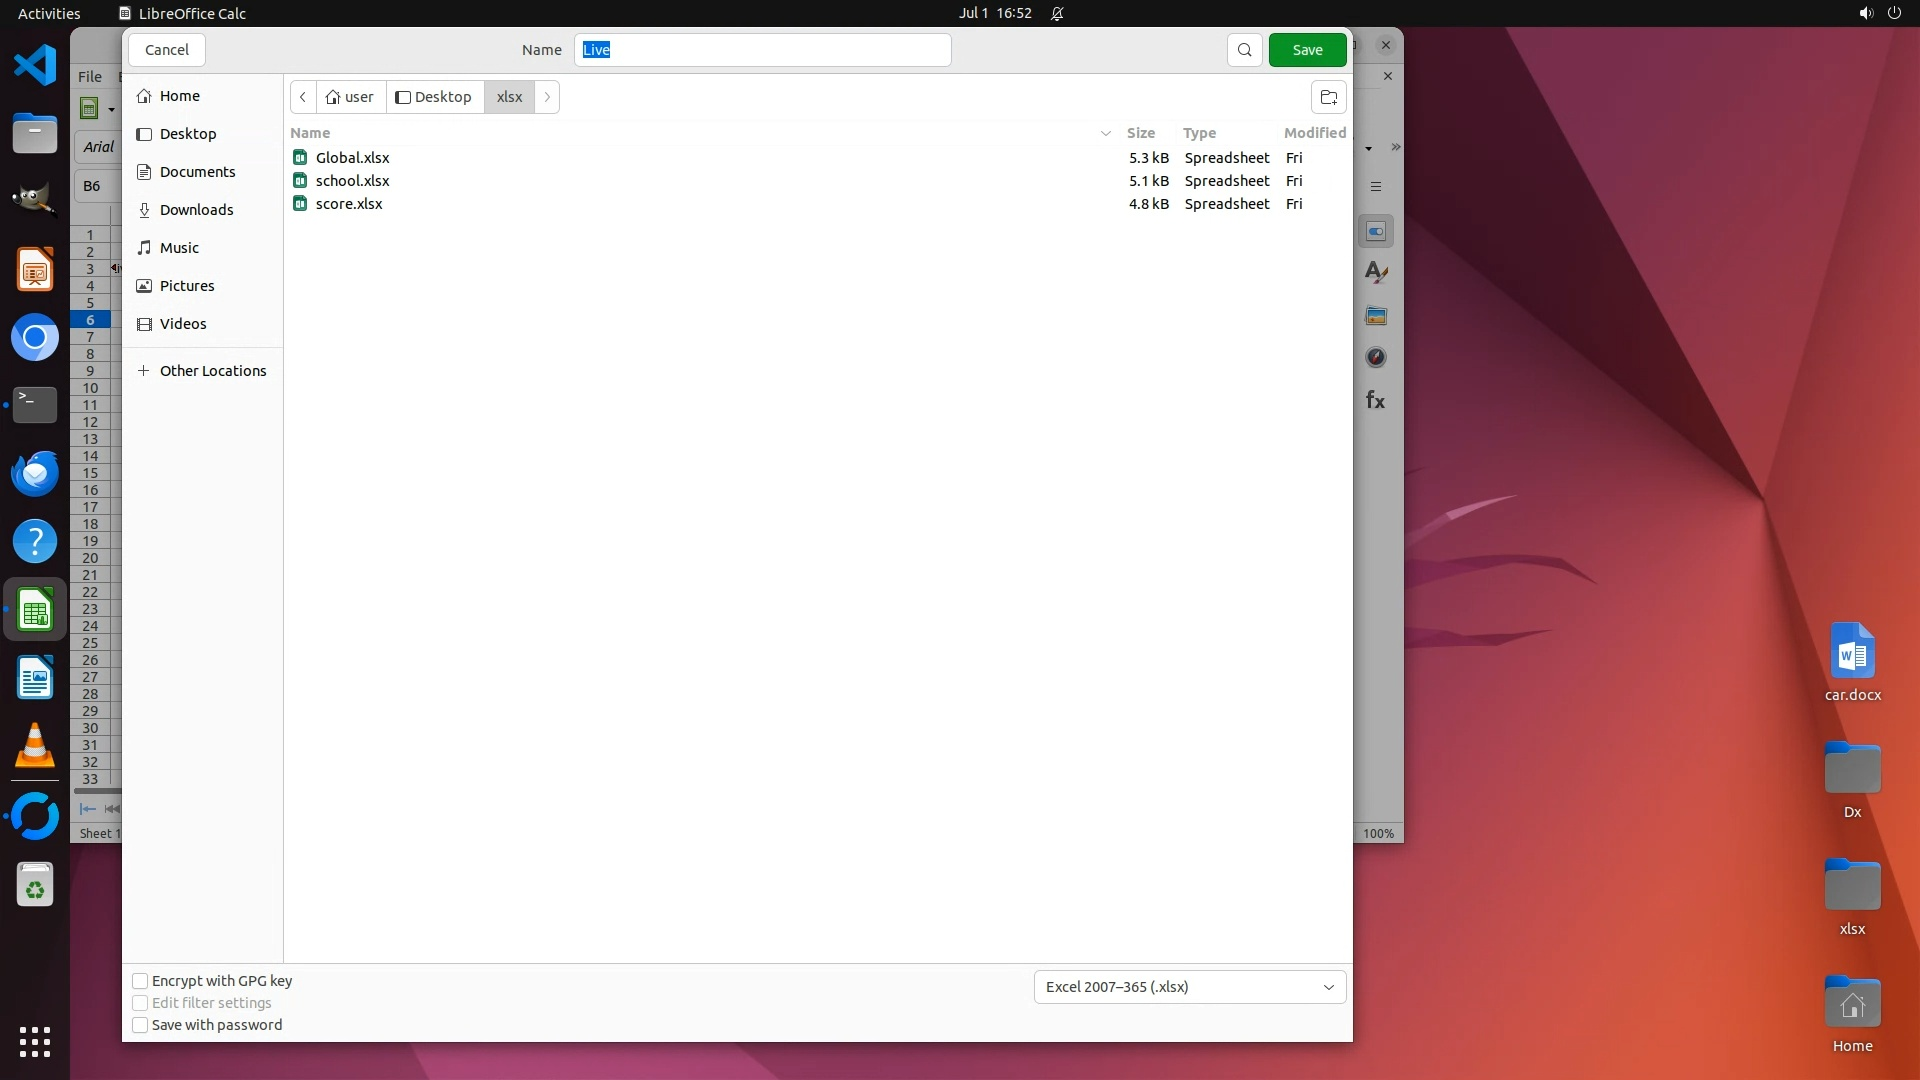This screenshot has height=1080, width=1920.
Task: Open Thunderbird from the dock
Action: click(x=35, y=474)
